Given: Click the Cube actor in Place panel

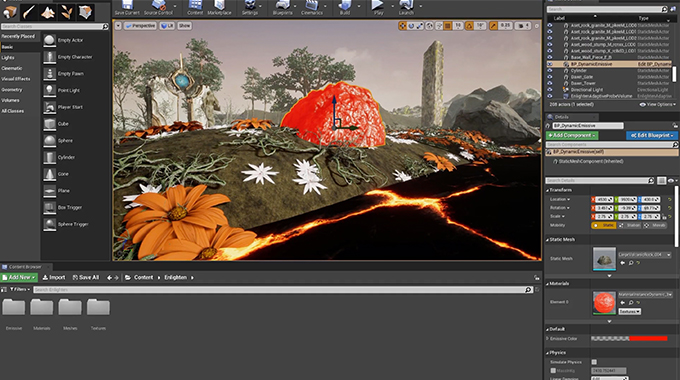Looking at the screenshot, I should tap(63, 124).
